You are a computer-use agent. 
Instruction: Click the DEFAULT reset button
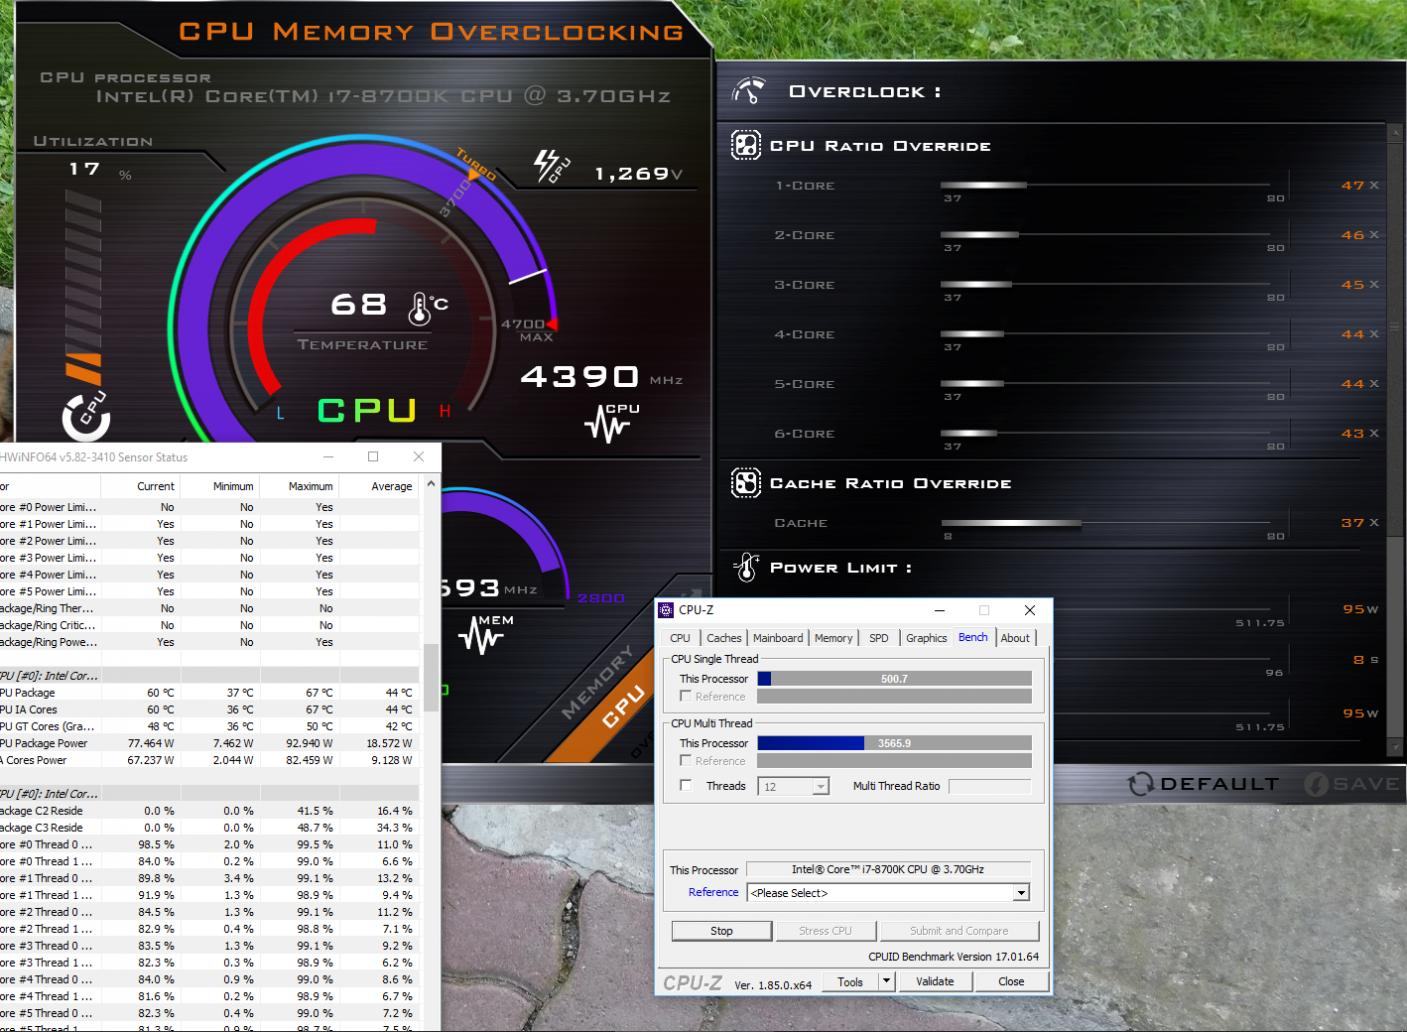[x=1203, y=784]
